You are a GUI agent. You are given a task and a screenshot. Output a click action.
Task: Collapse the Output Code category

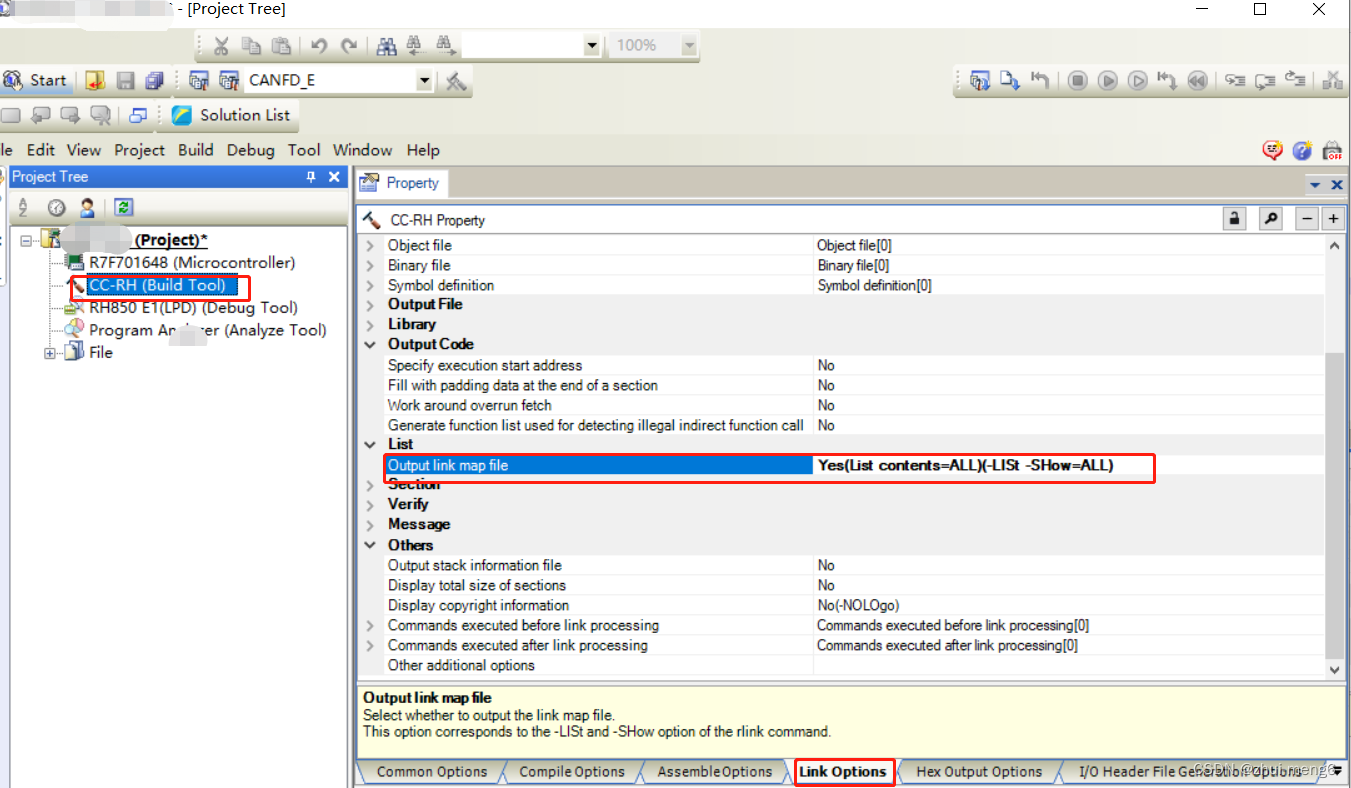tap(371, 344)
